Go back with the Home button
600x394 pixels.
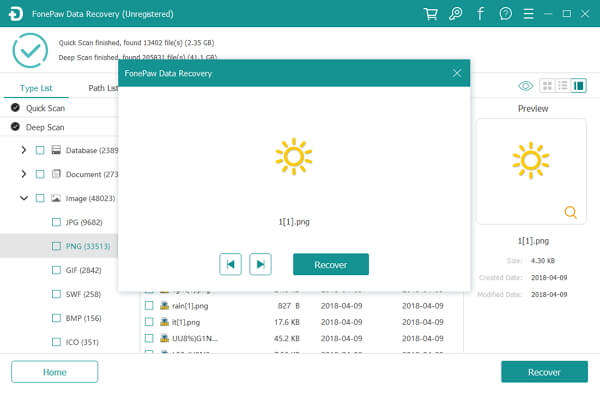pyautogui.click(x=54, y=372)
